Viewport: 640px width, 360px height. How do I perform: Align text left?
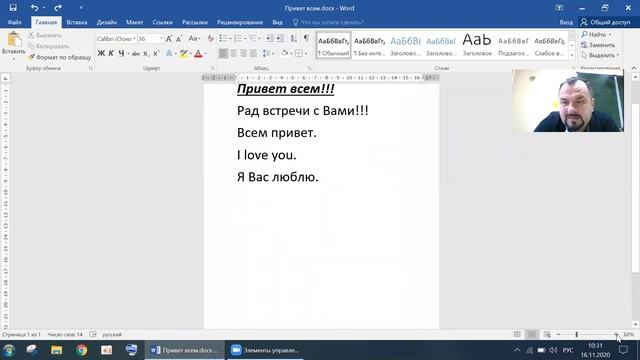pyautogui.click(x=223, y=53)
